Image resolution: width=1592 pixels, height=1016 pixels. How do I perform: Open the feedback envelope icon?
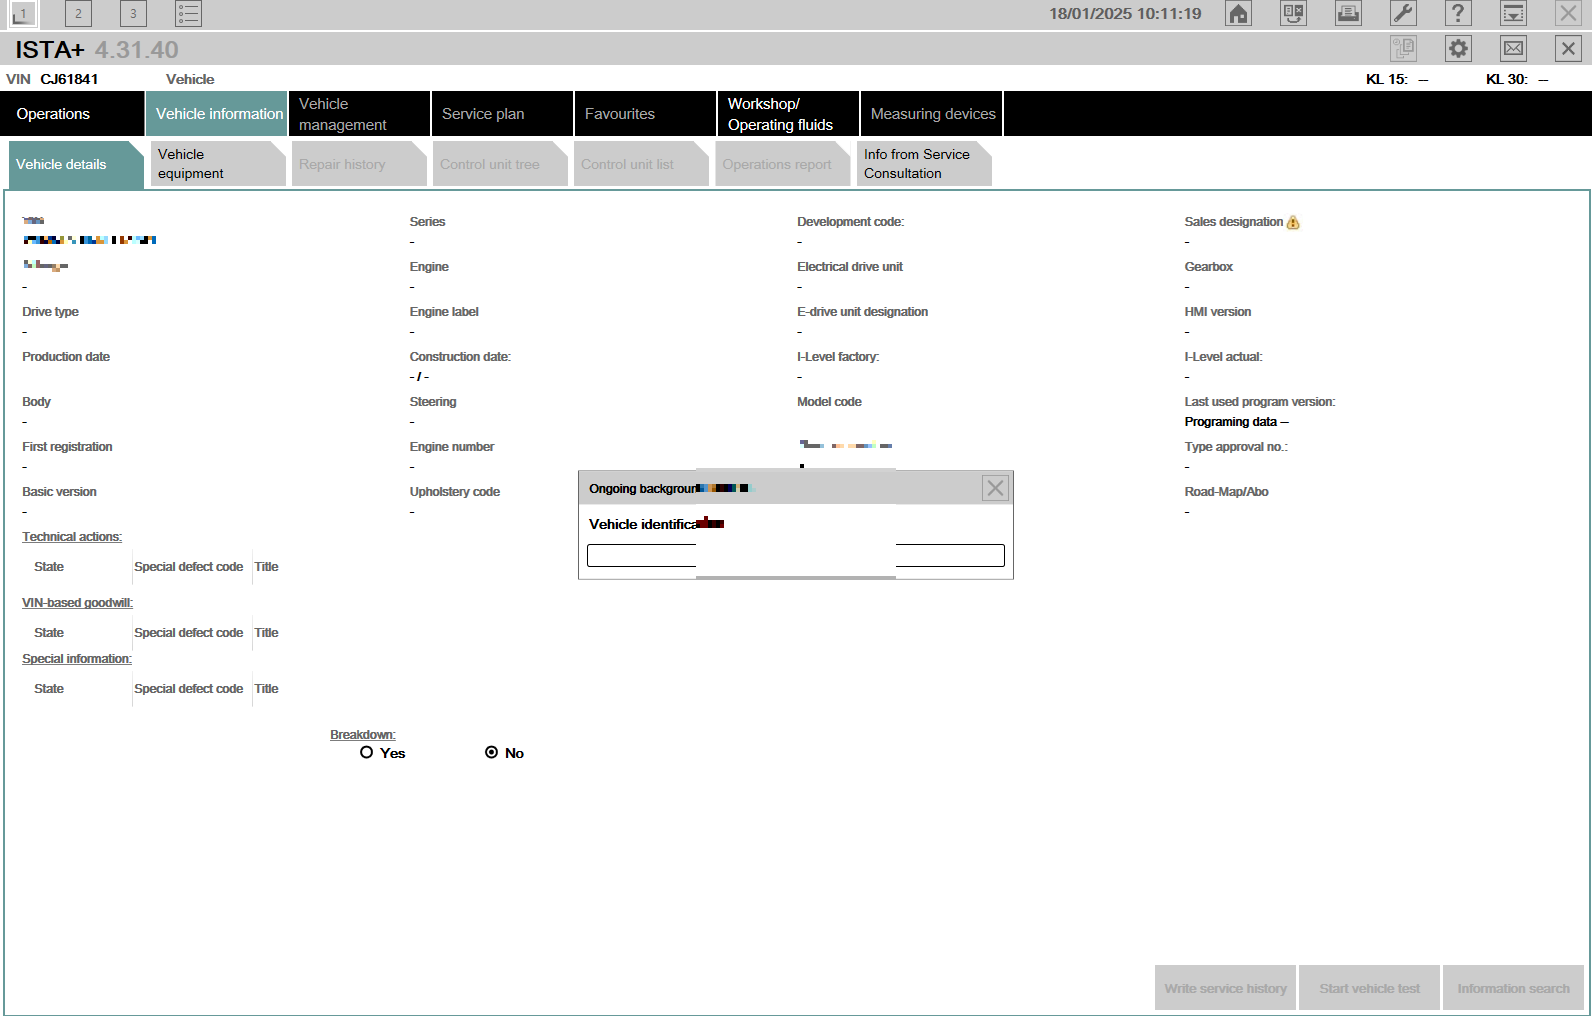pyautogui.click(x=1514, y=48)
